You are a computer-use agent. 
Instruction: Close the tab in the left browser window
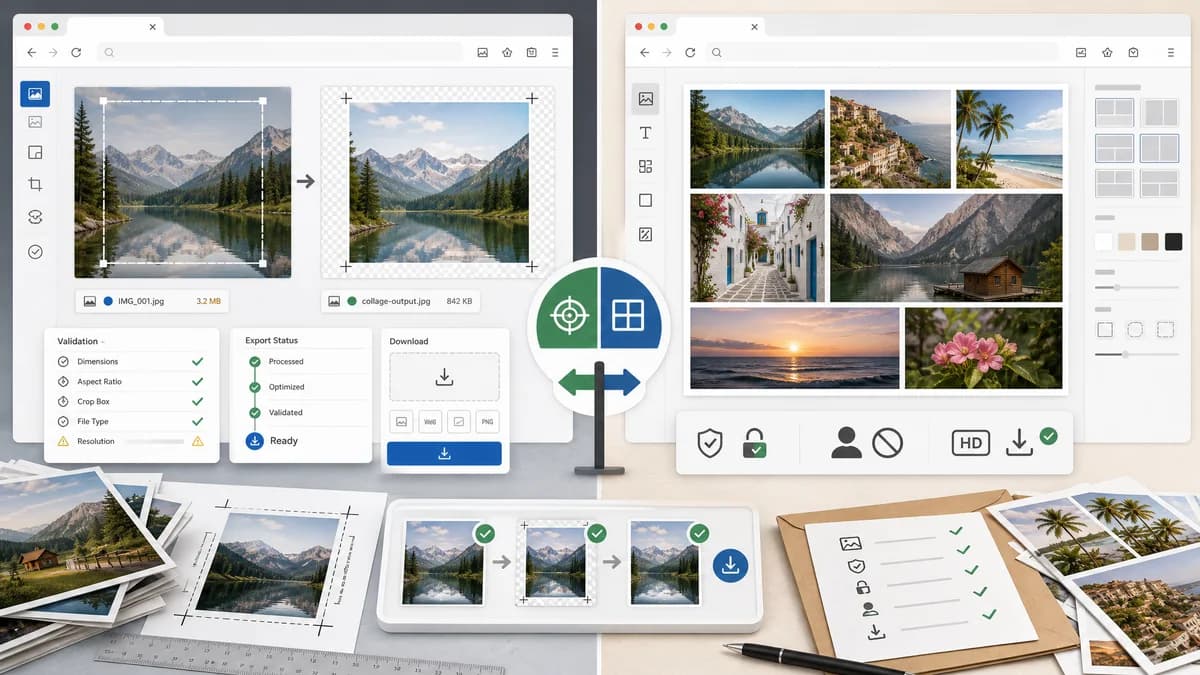click(x=152, y=28)
